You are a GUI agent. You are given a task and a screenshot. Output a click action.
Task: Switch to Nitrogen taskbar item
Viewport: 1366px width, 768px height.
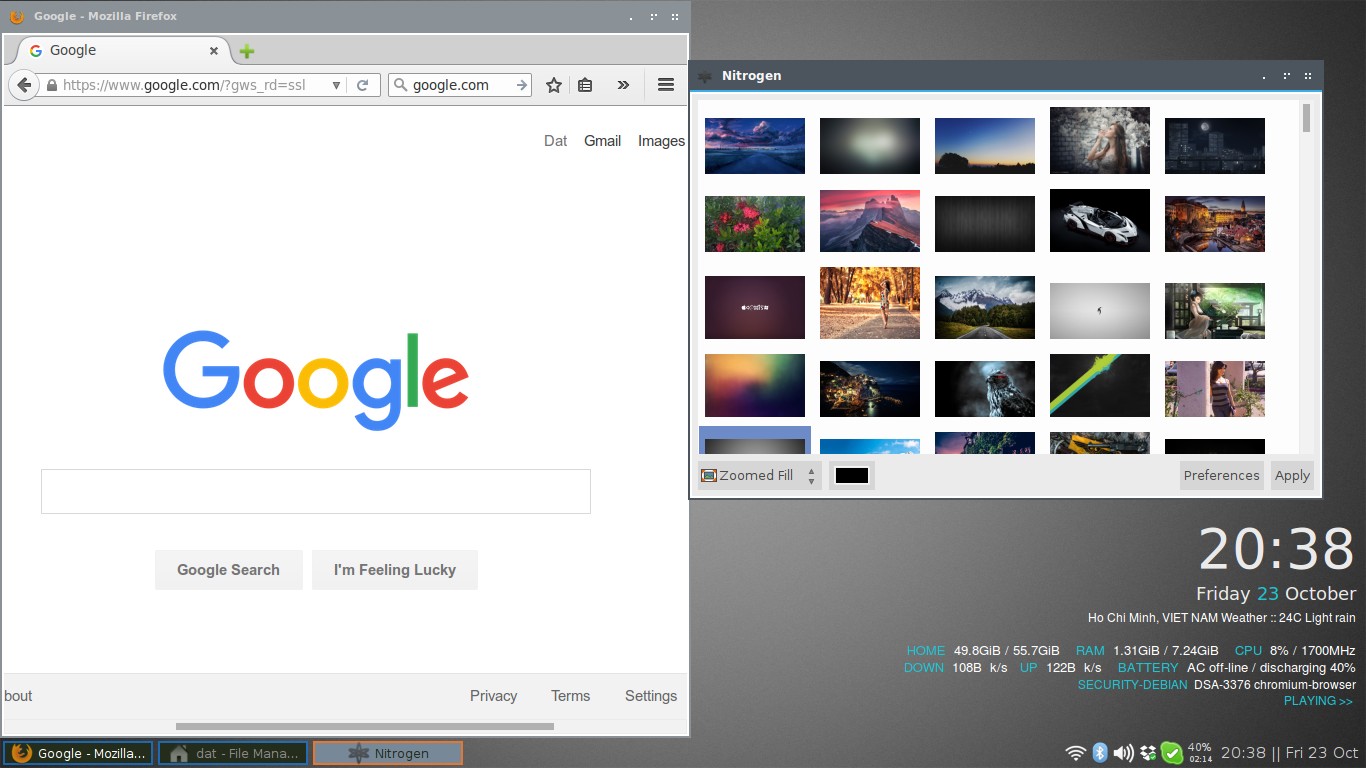click(x=388, y=753)
